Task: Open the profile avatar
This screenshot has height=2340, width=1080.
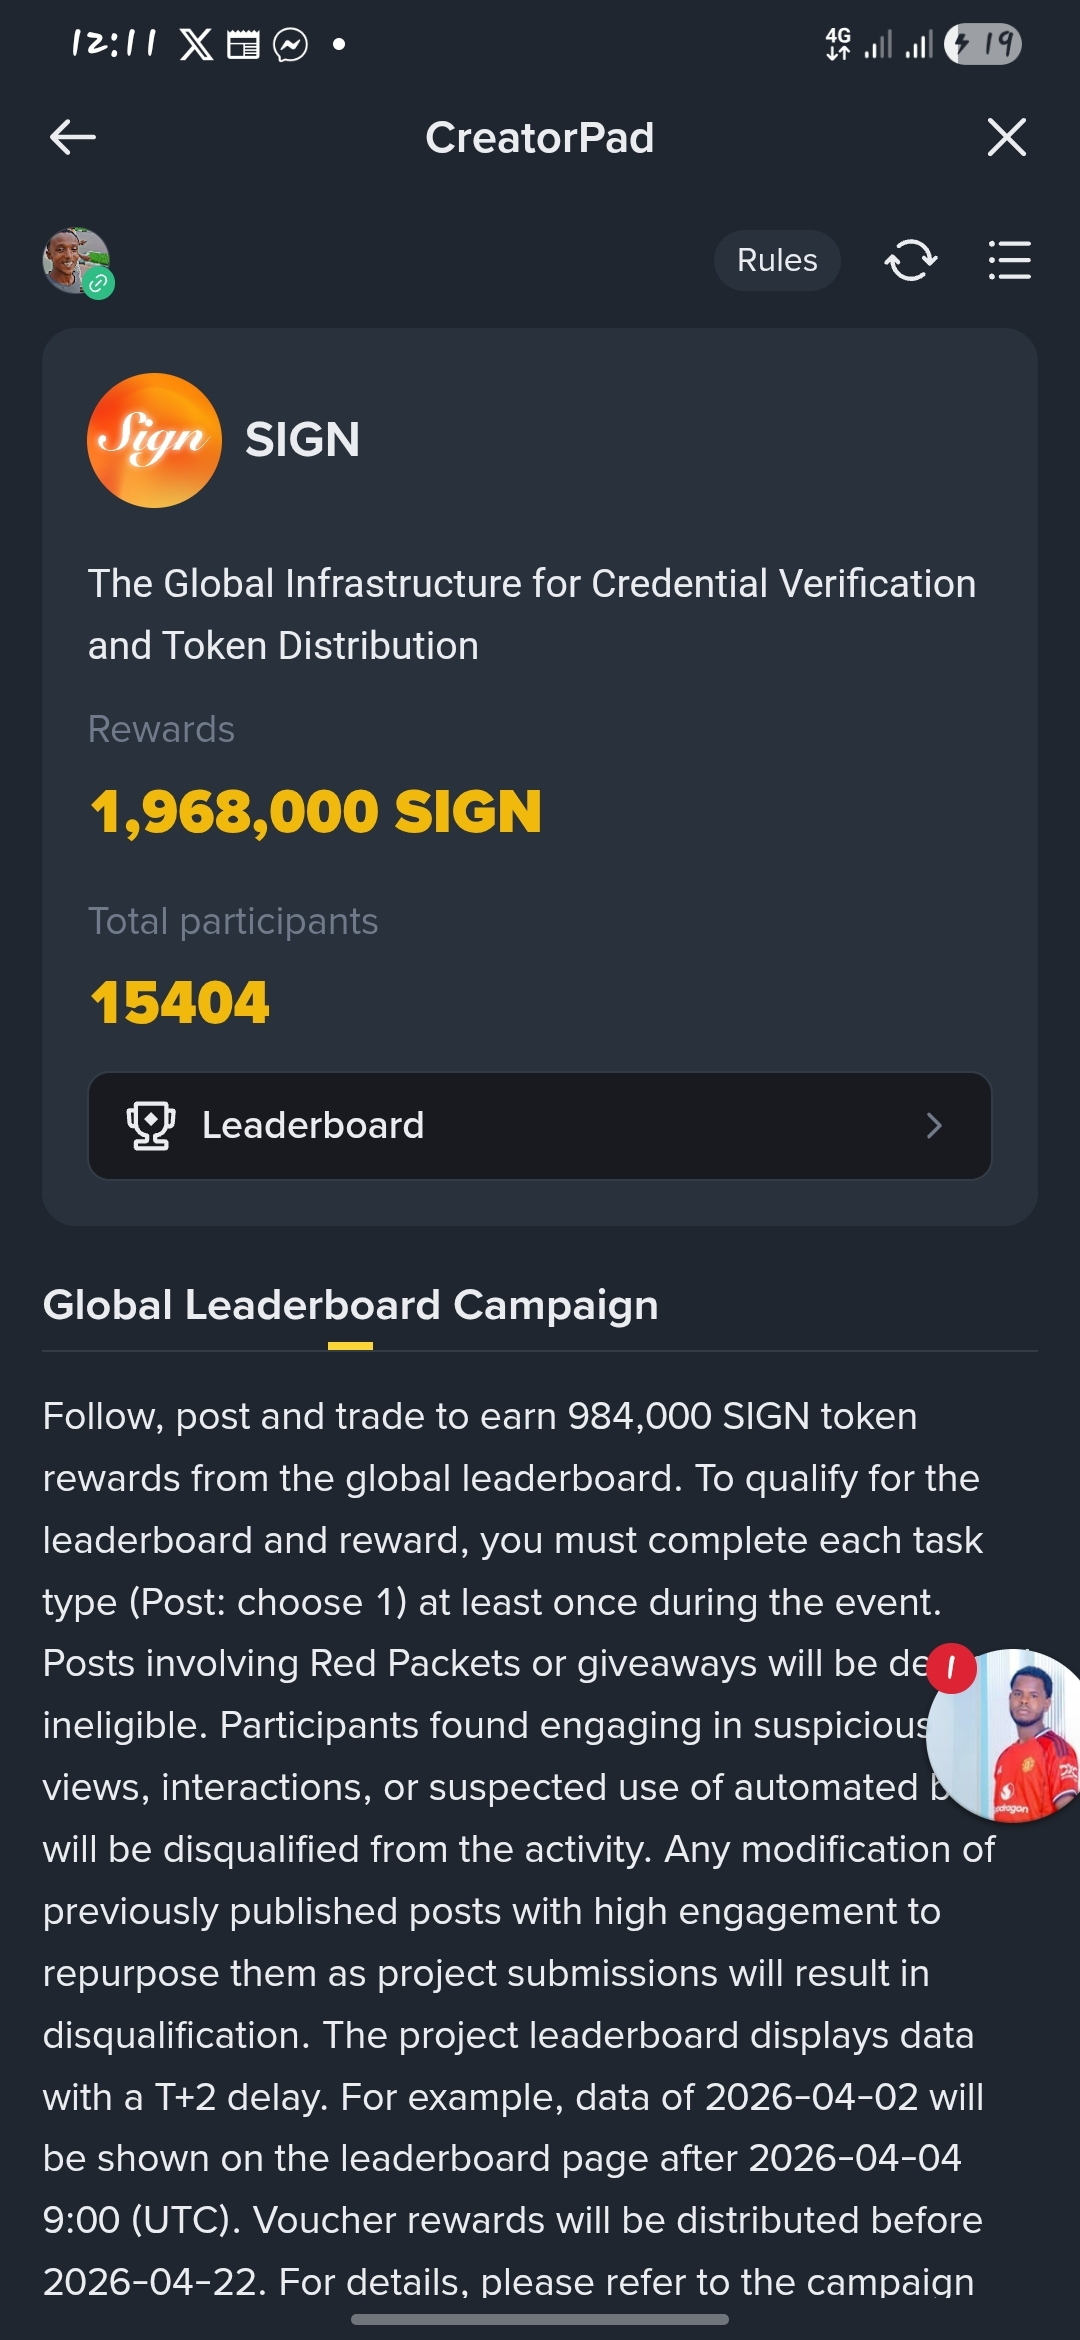Action: pyautogui.click(x=76, y=261)
